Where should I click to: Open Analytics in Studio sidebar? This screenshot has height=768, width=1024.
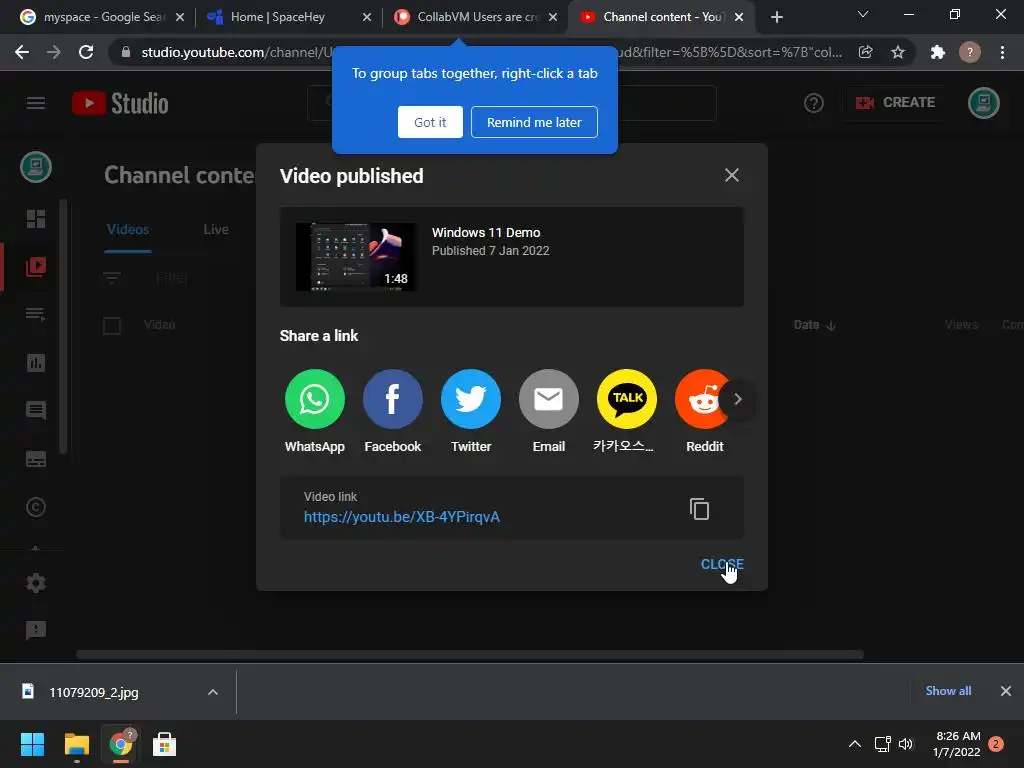(36, 362)
